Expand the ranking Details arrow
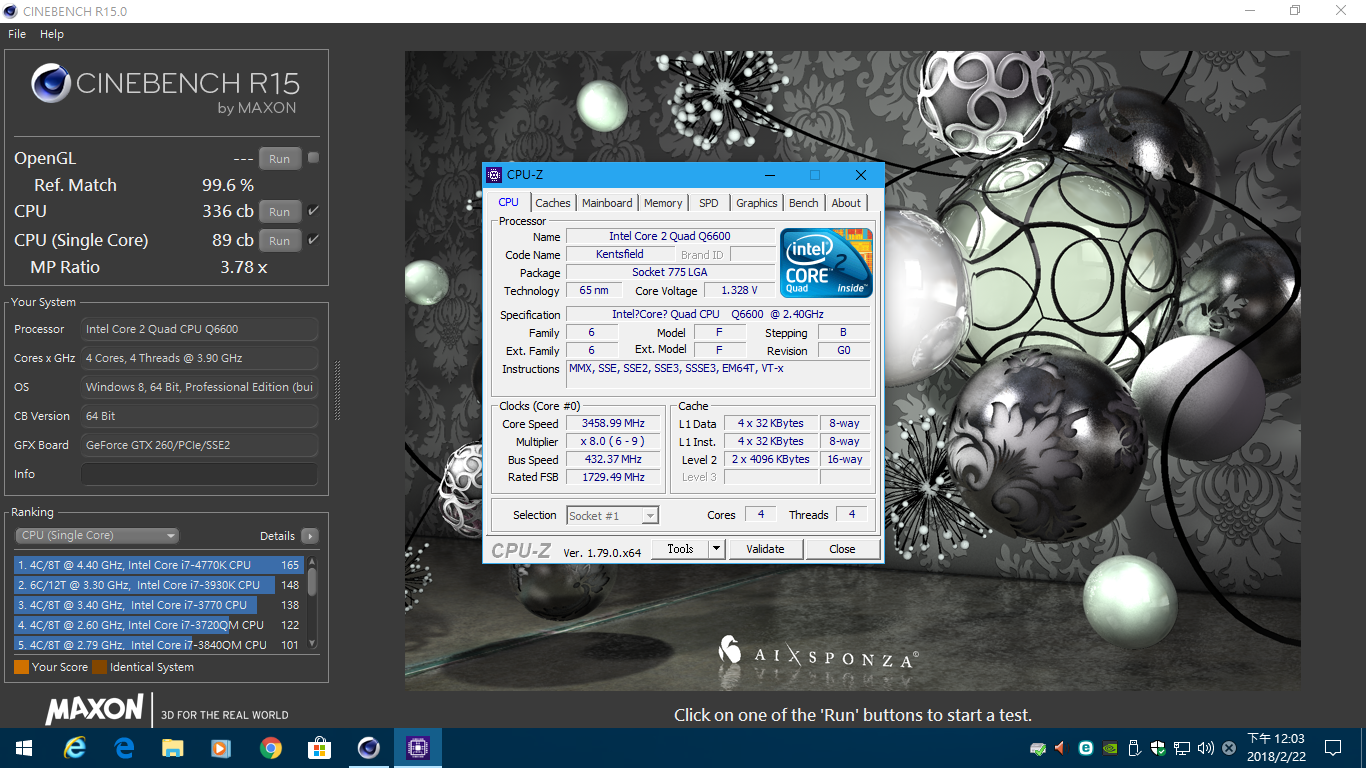This screenshot has height=768, width=1366. point(310,535)
